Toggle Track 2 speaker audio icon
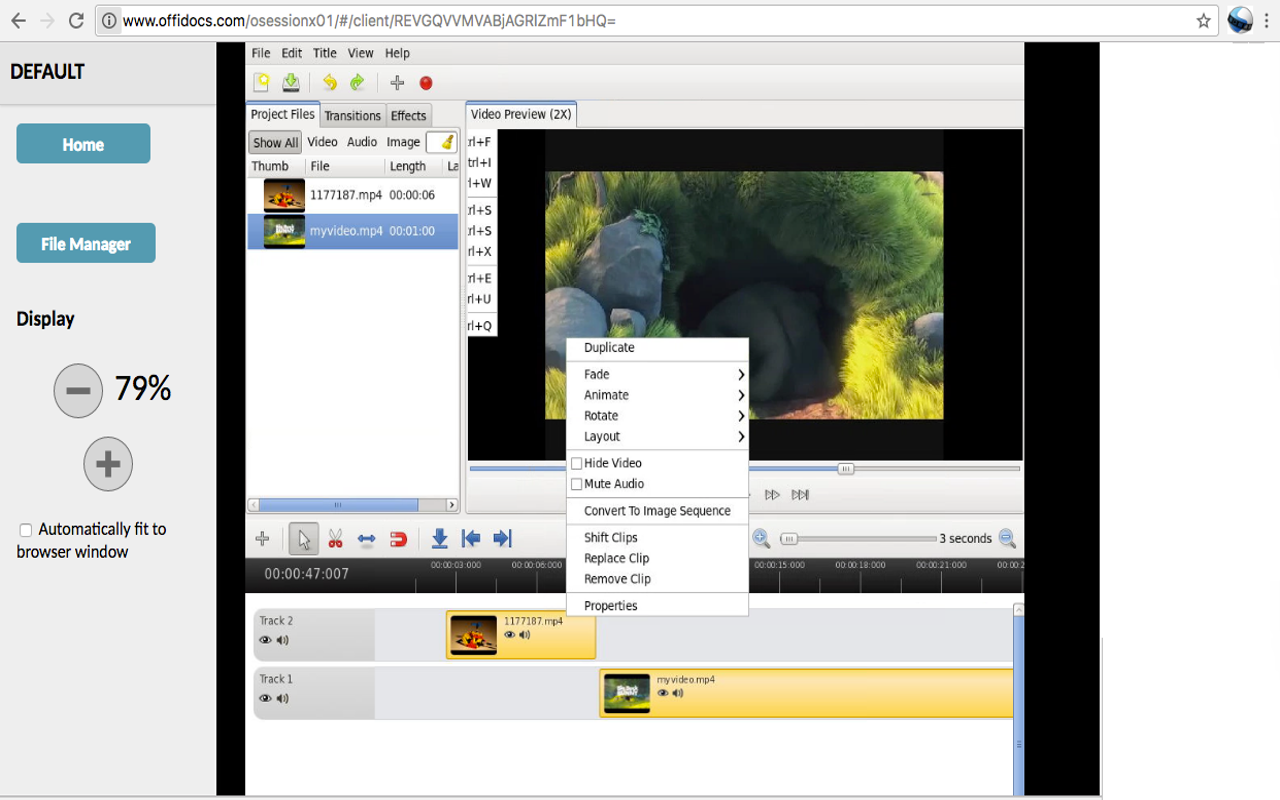 tap(283, 640)
